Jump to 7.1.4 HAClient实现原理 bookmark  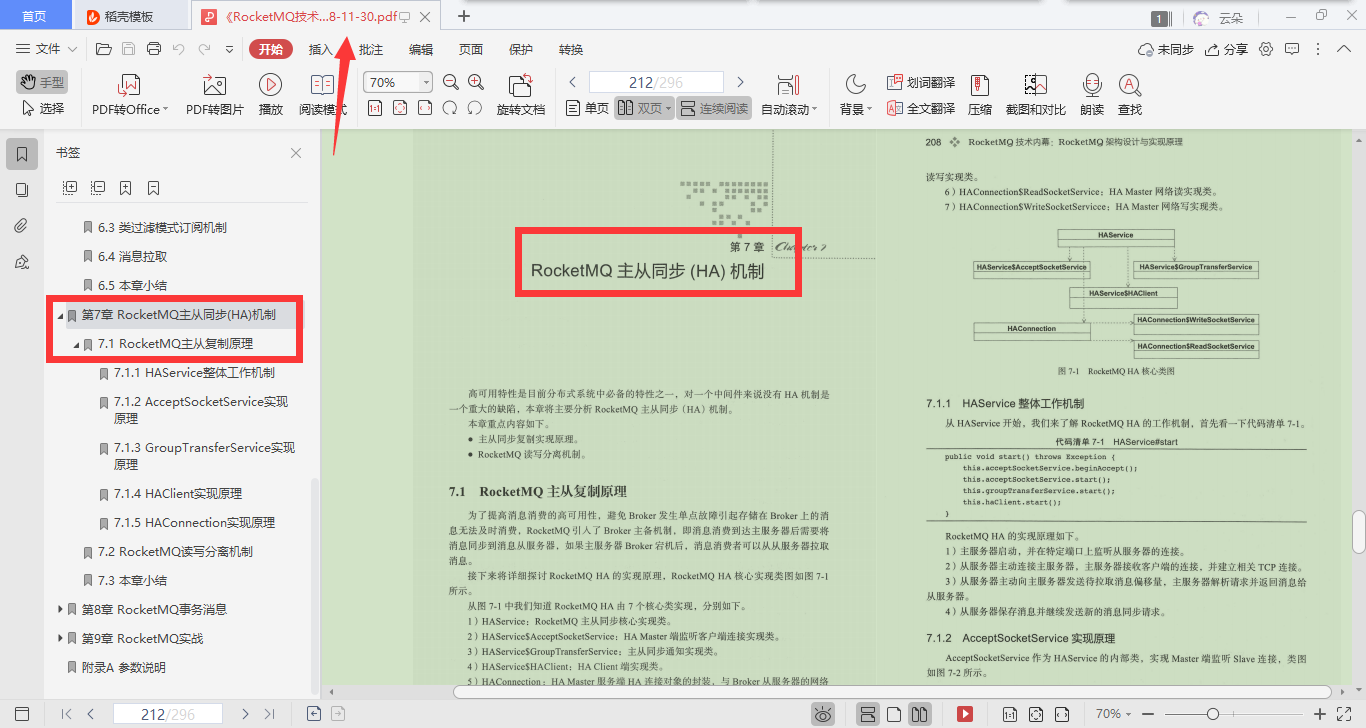pyautogui.click(x=178, y=493)
